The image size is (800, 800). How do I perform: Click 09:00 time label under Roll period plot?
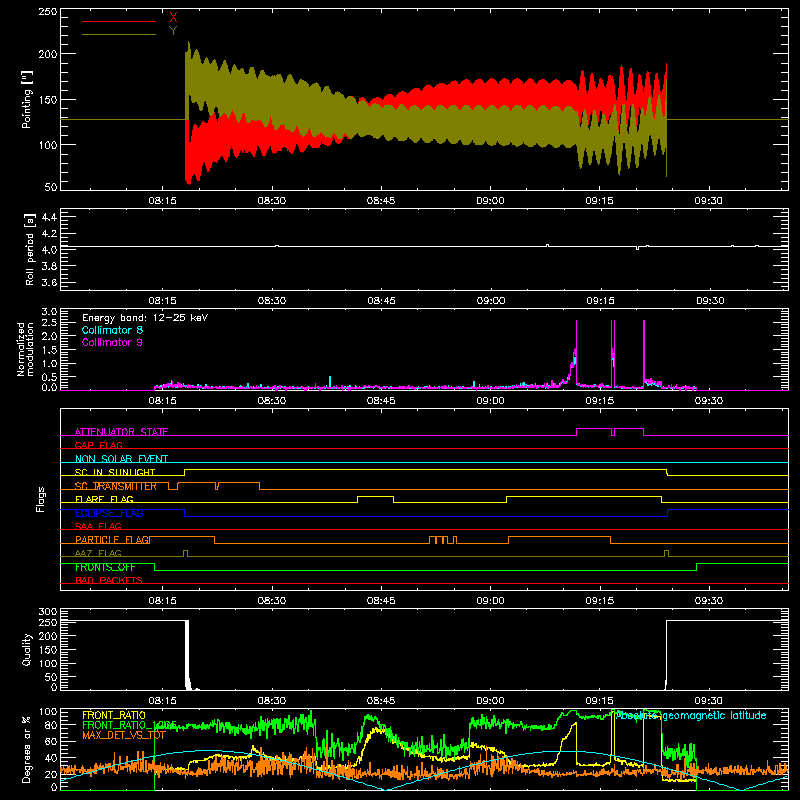(x=491, y=301)
